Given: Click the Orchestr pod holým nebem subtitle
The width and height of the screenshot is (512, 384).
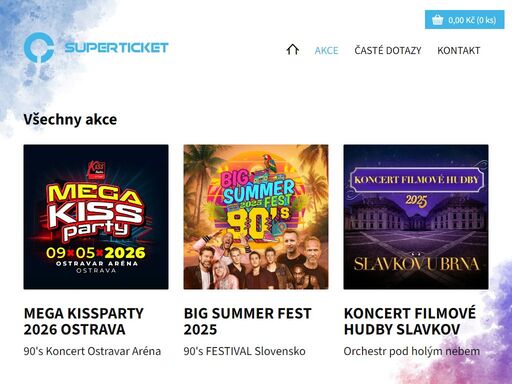Looking at the screenshot, I should click(x=412, y=351).
